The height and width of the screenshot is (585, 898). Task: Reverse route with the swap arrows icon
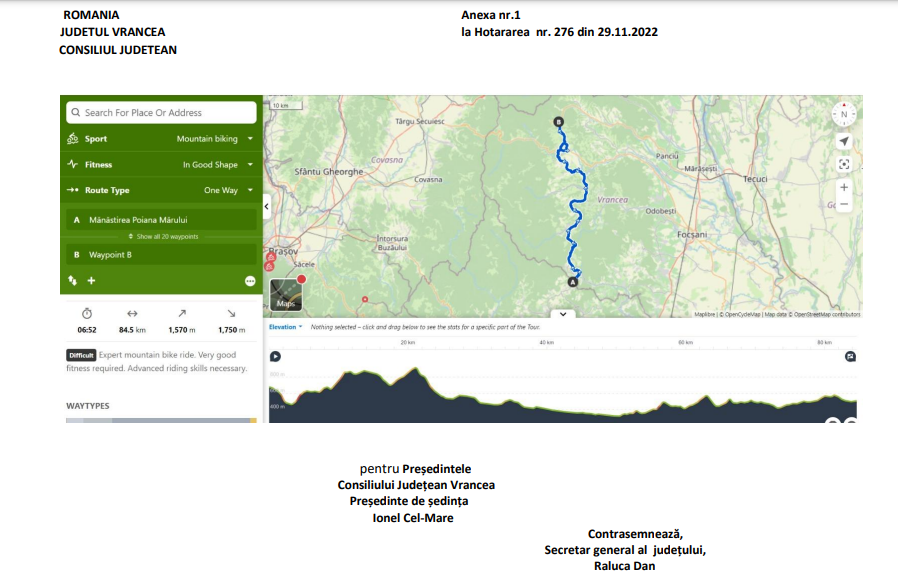(73, 281)
